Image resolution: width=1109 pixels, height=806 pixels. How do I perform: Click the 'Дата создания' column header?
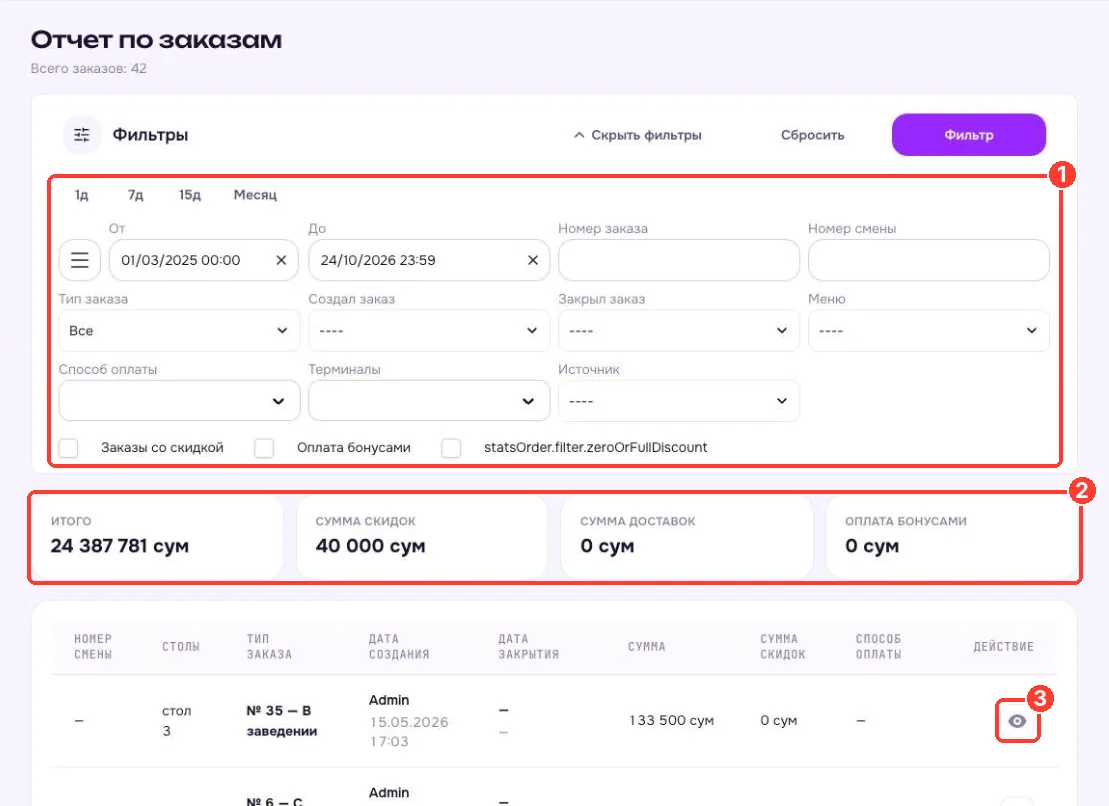399,646
